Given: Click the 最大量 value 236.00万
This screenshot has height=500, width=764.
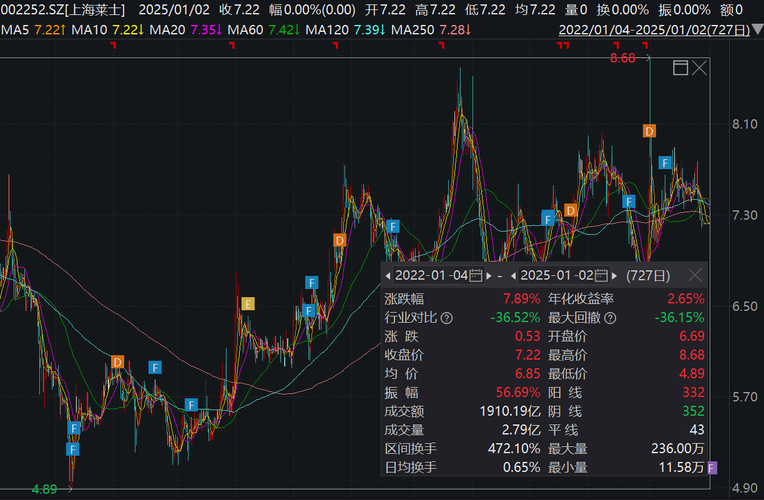Looking at the screenshot, I should [678, 449].
